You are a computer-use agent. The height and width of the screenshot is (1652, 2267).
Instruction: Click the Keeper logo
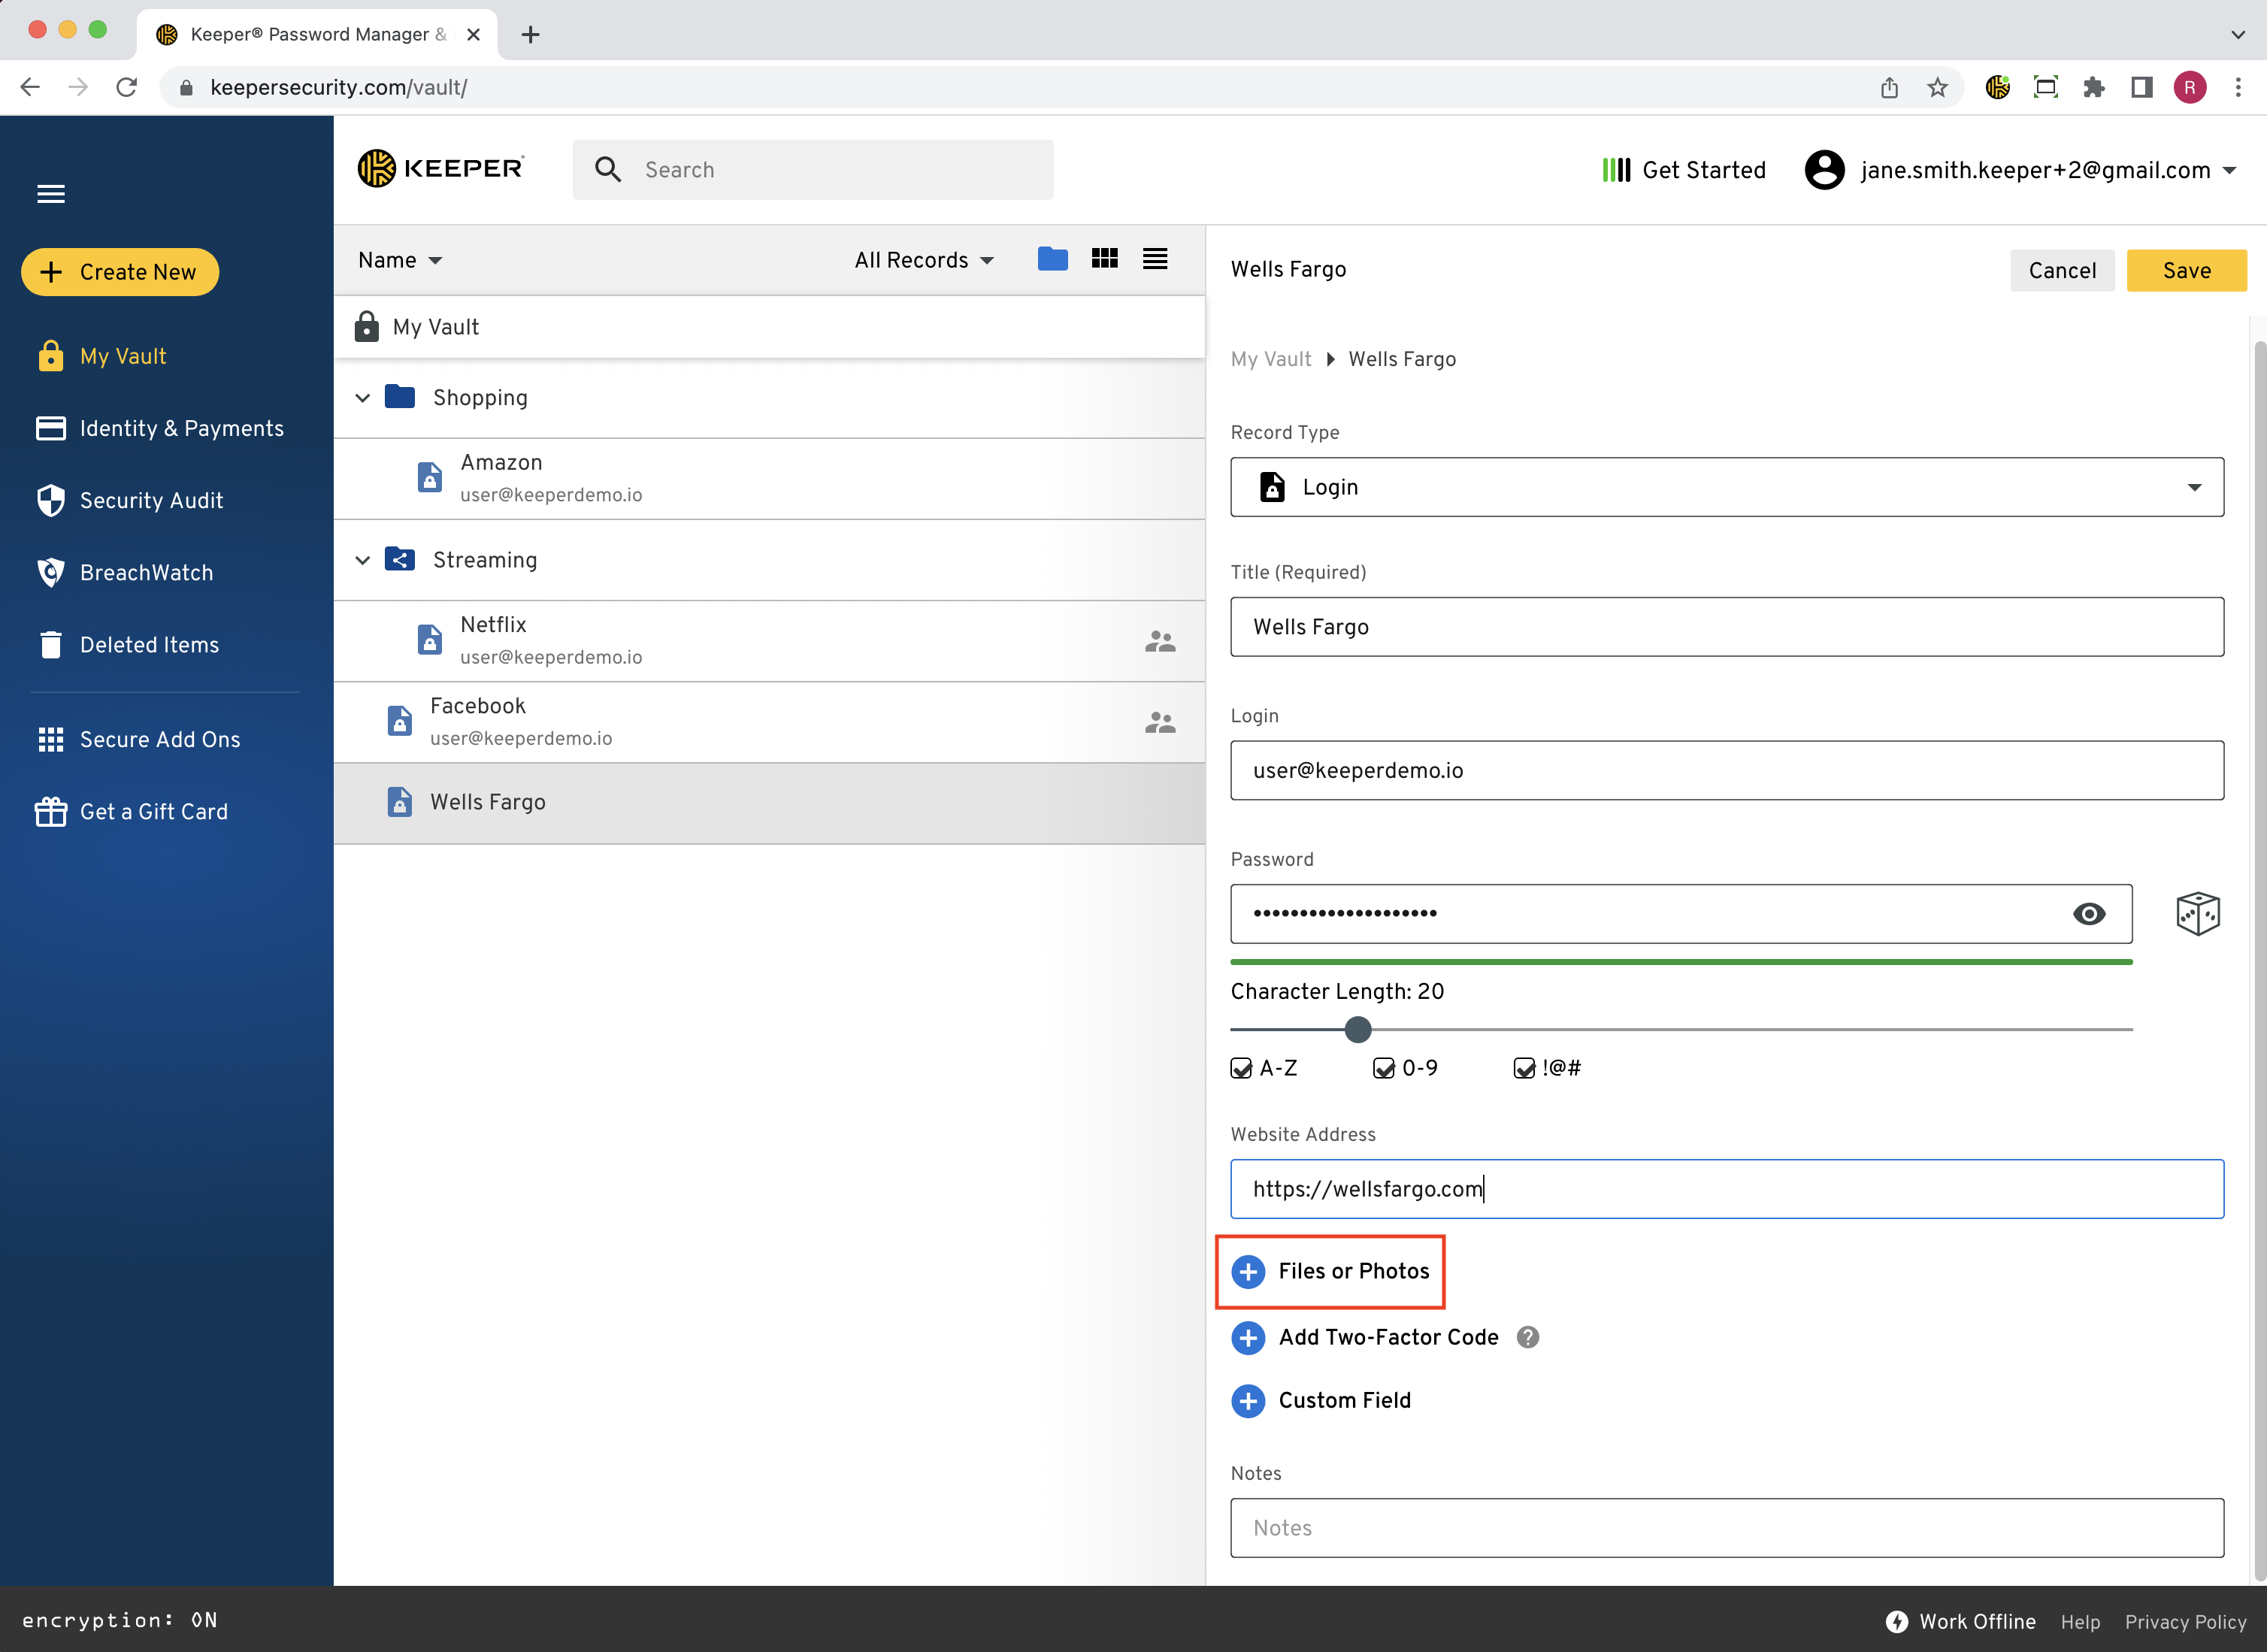coord(440,168)
